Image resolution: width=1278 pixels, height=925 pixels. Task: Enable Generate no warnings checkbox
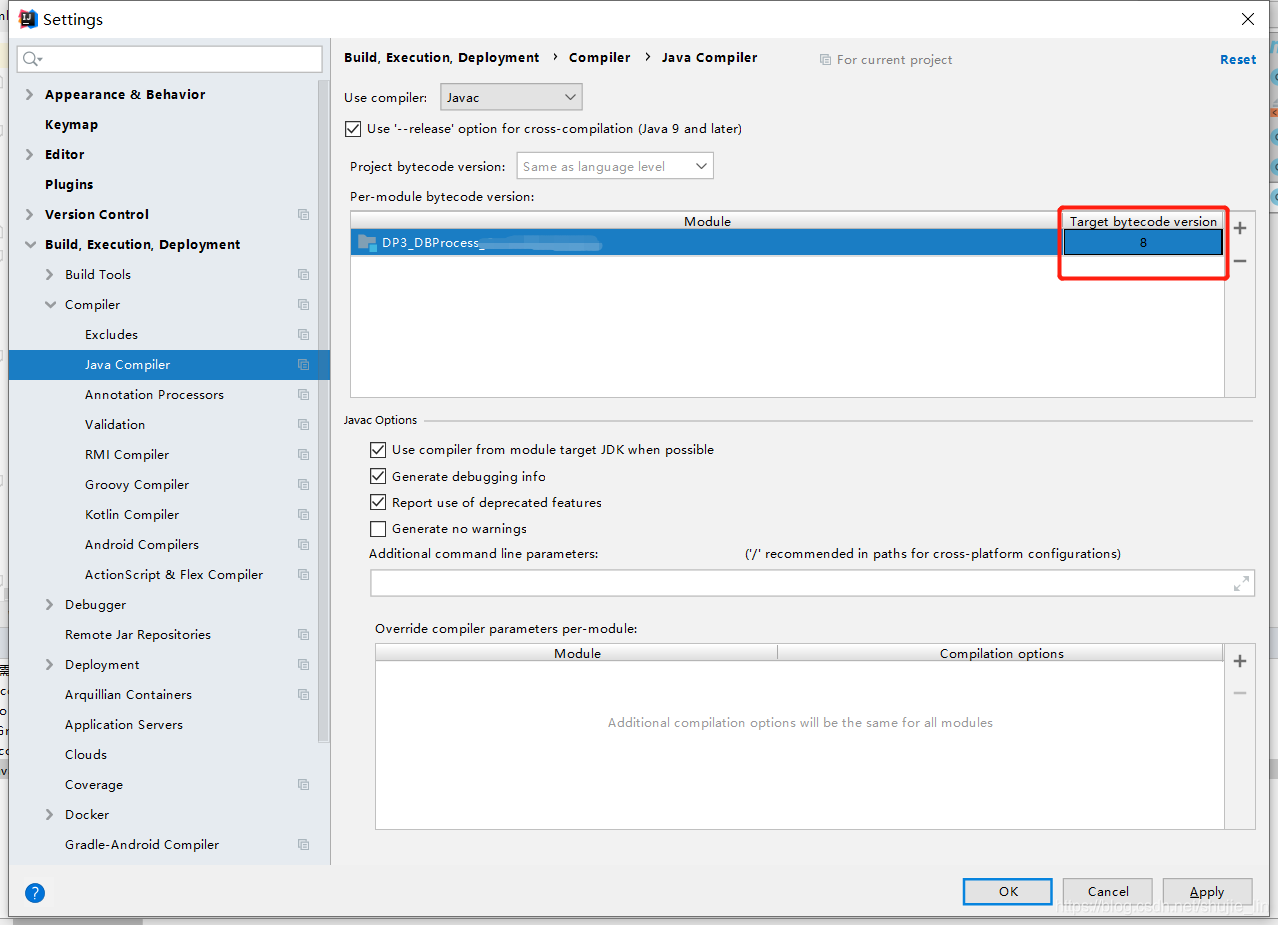tap(377, 528)
